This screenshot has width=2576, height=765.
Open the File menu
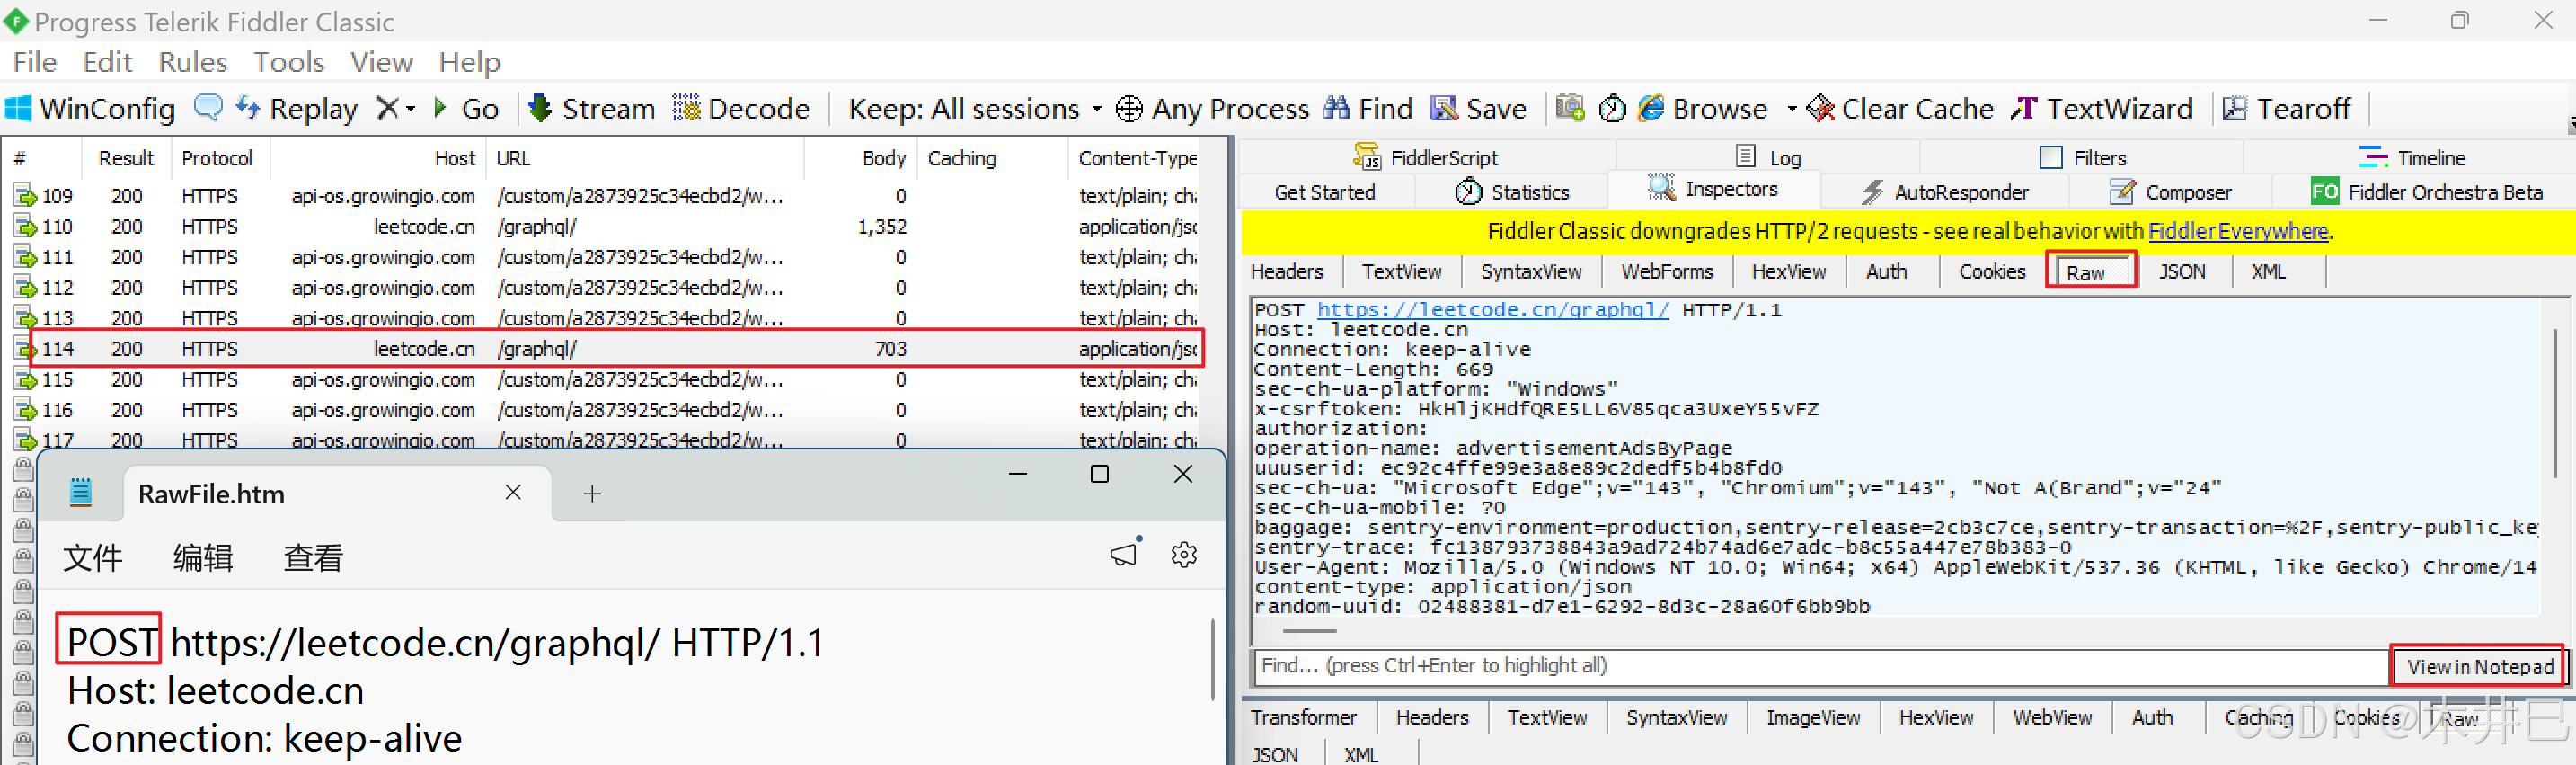coord(35,62)
